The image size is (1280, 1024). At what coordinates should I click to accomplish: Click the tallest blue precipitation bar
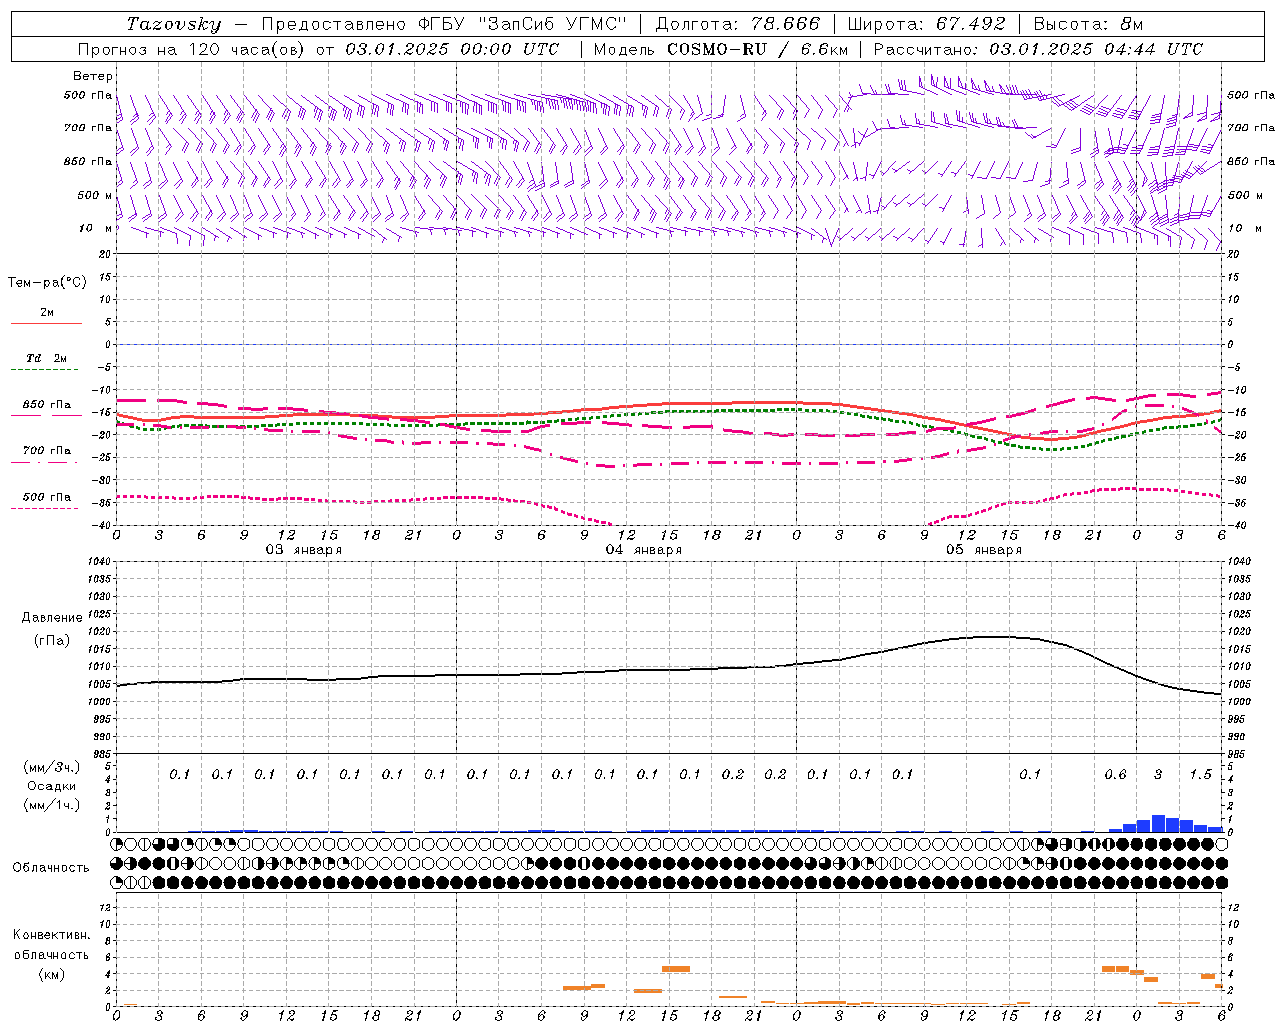(x=1158, y=823)
